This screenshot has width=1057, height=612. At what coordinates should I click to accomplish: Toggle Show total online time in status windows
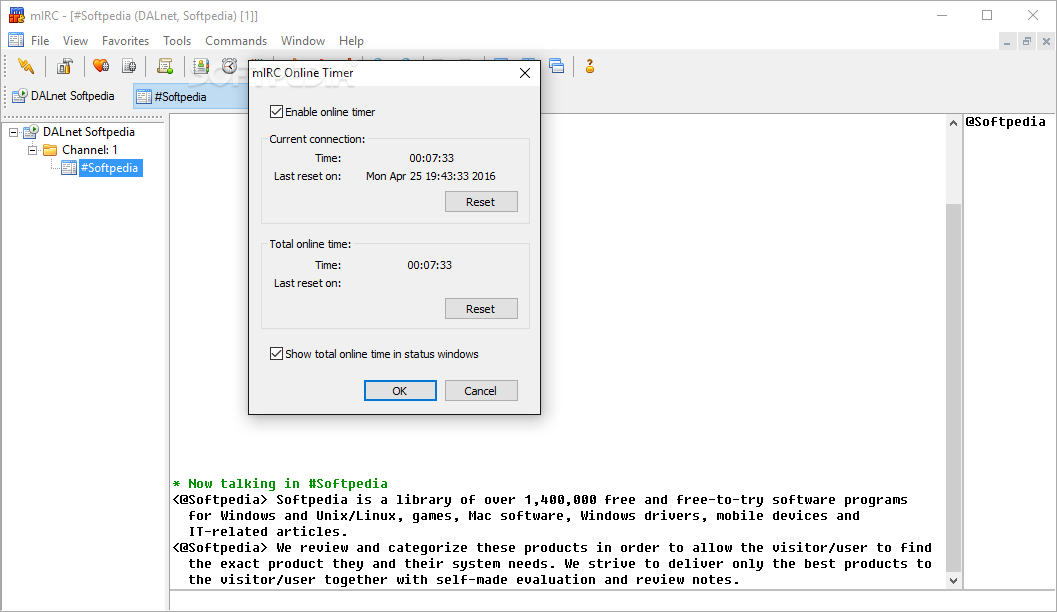pos(276,354)
